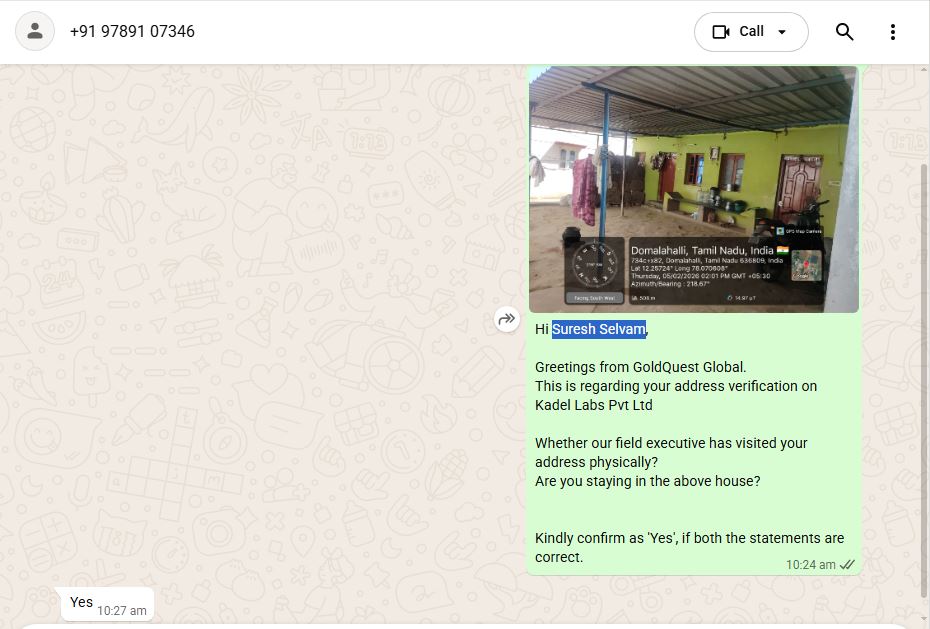
Task: Open the house photo attachment
Action: click(693, 189)
